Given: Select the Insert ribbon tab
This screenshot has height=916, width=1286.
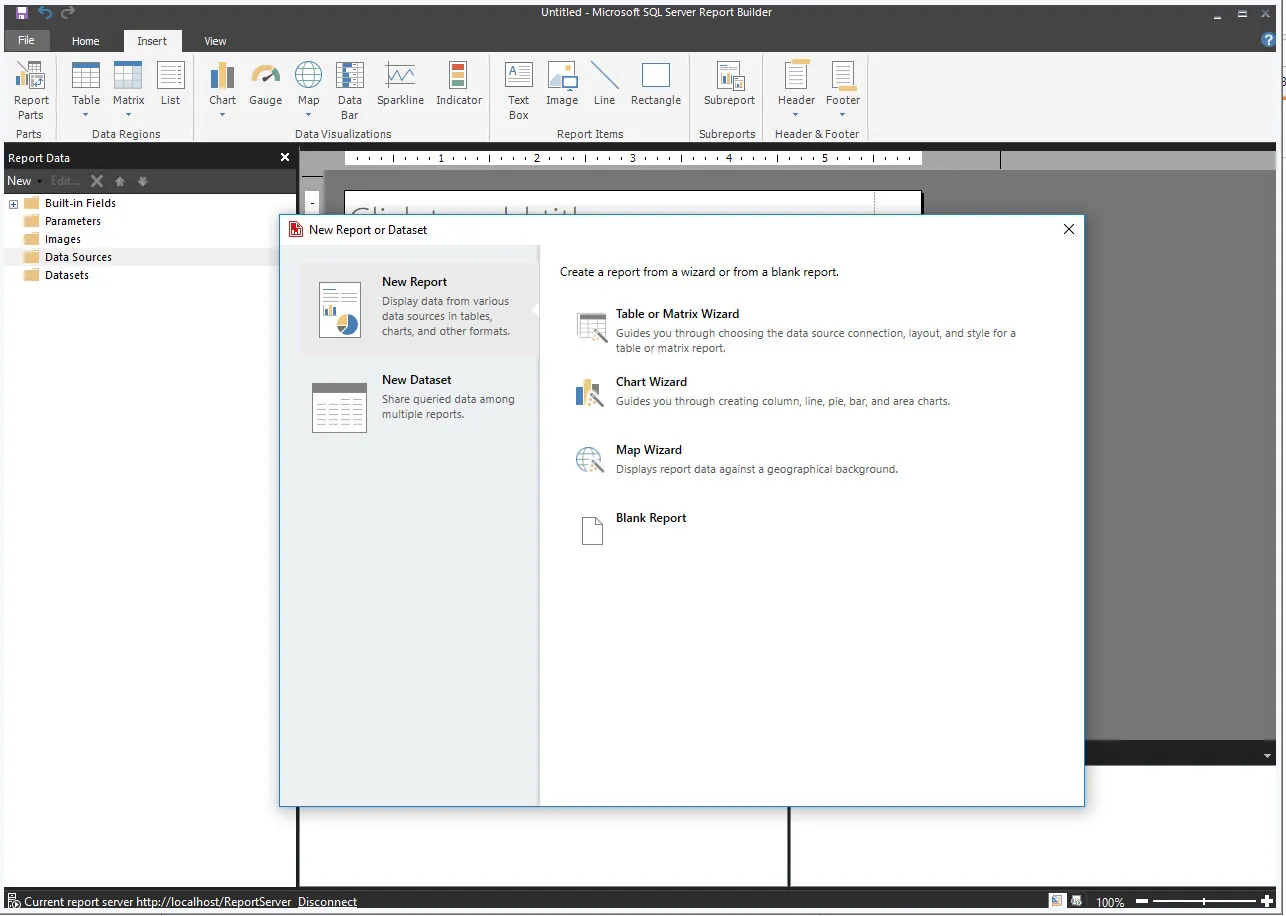Looking at the screenshot, I should pos(152,41).
